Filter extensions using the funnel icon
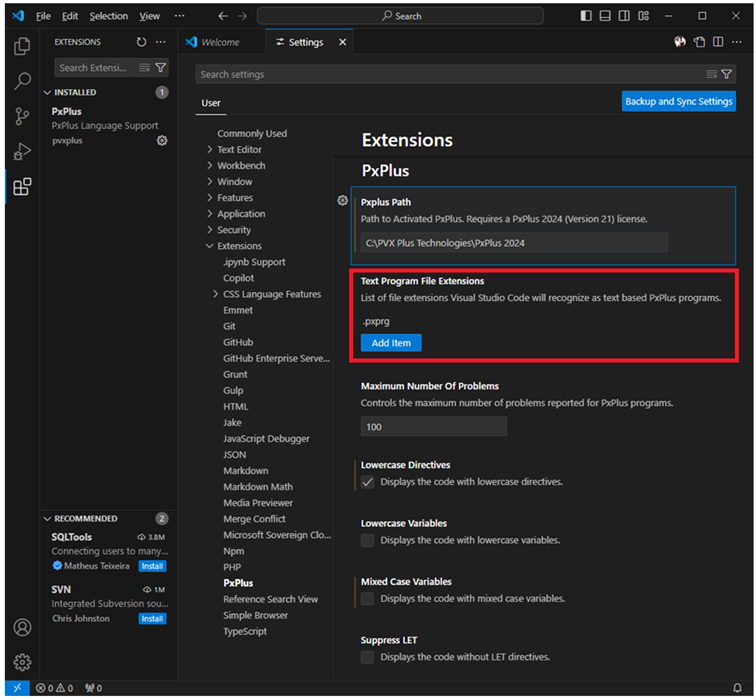 point(160,68)
